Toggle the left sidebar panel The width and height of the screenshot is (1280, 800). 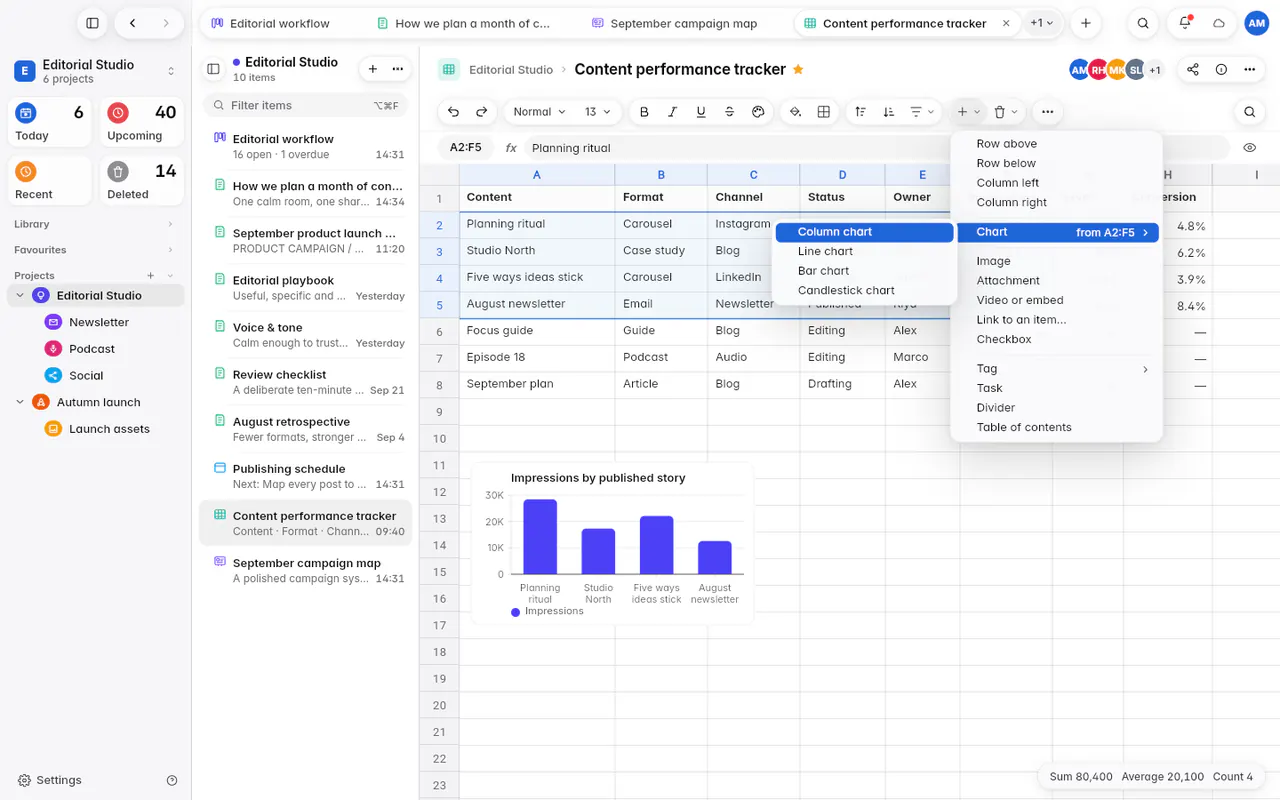tap(92, 23)
